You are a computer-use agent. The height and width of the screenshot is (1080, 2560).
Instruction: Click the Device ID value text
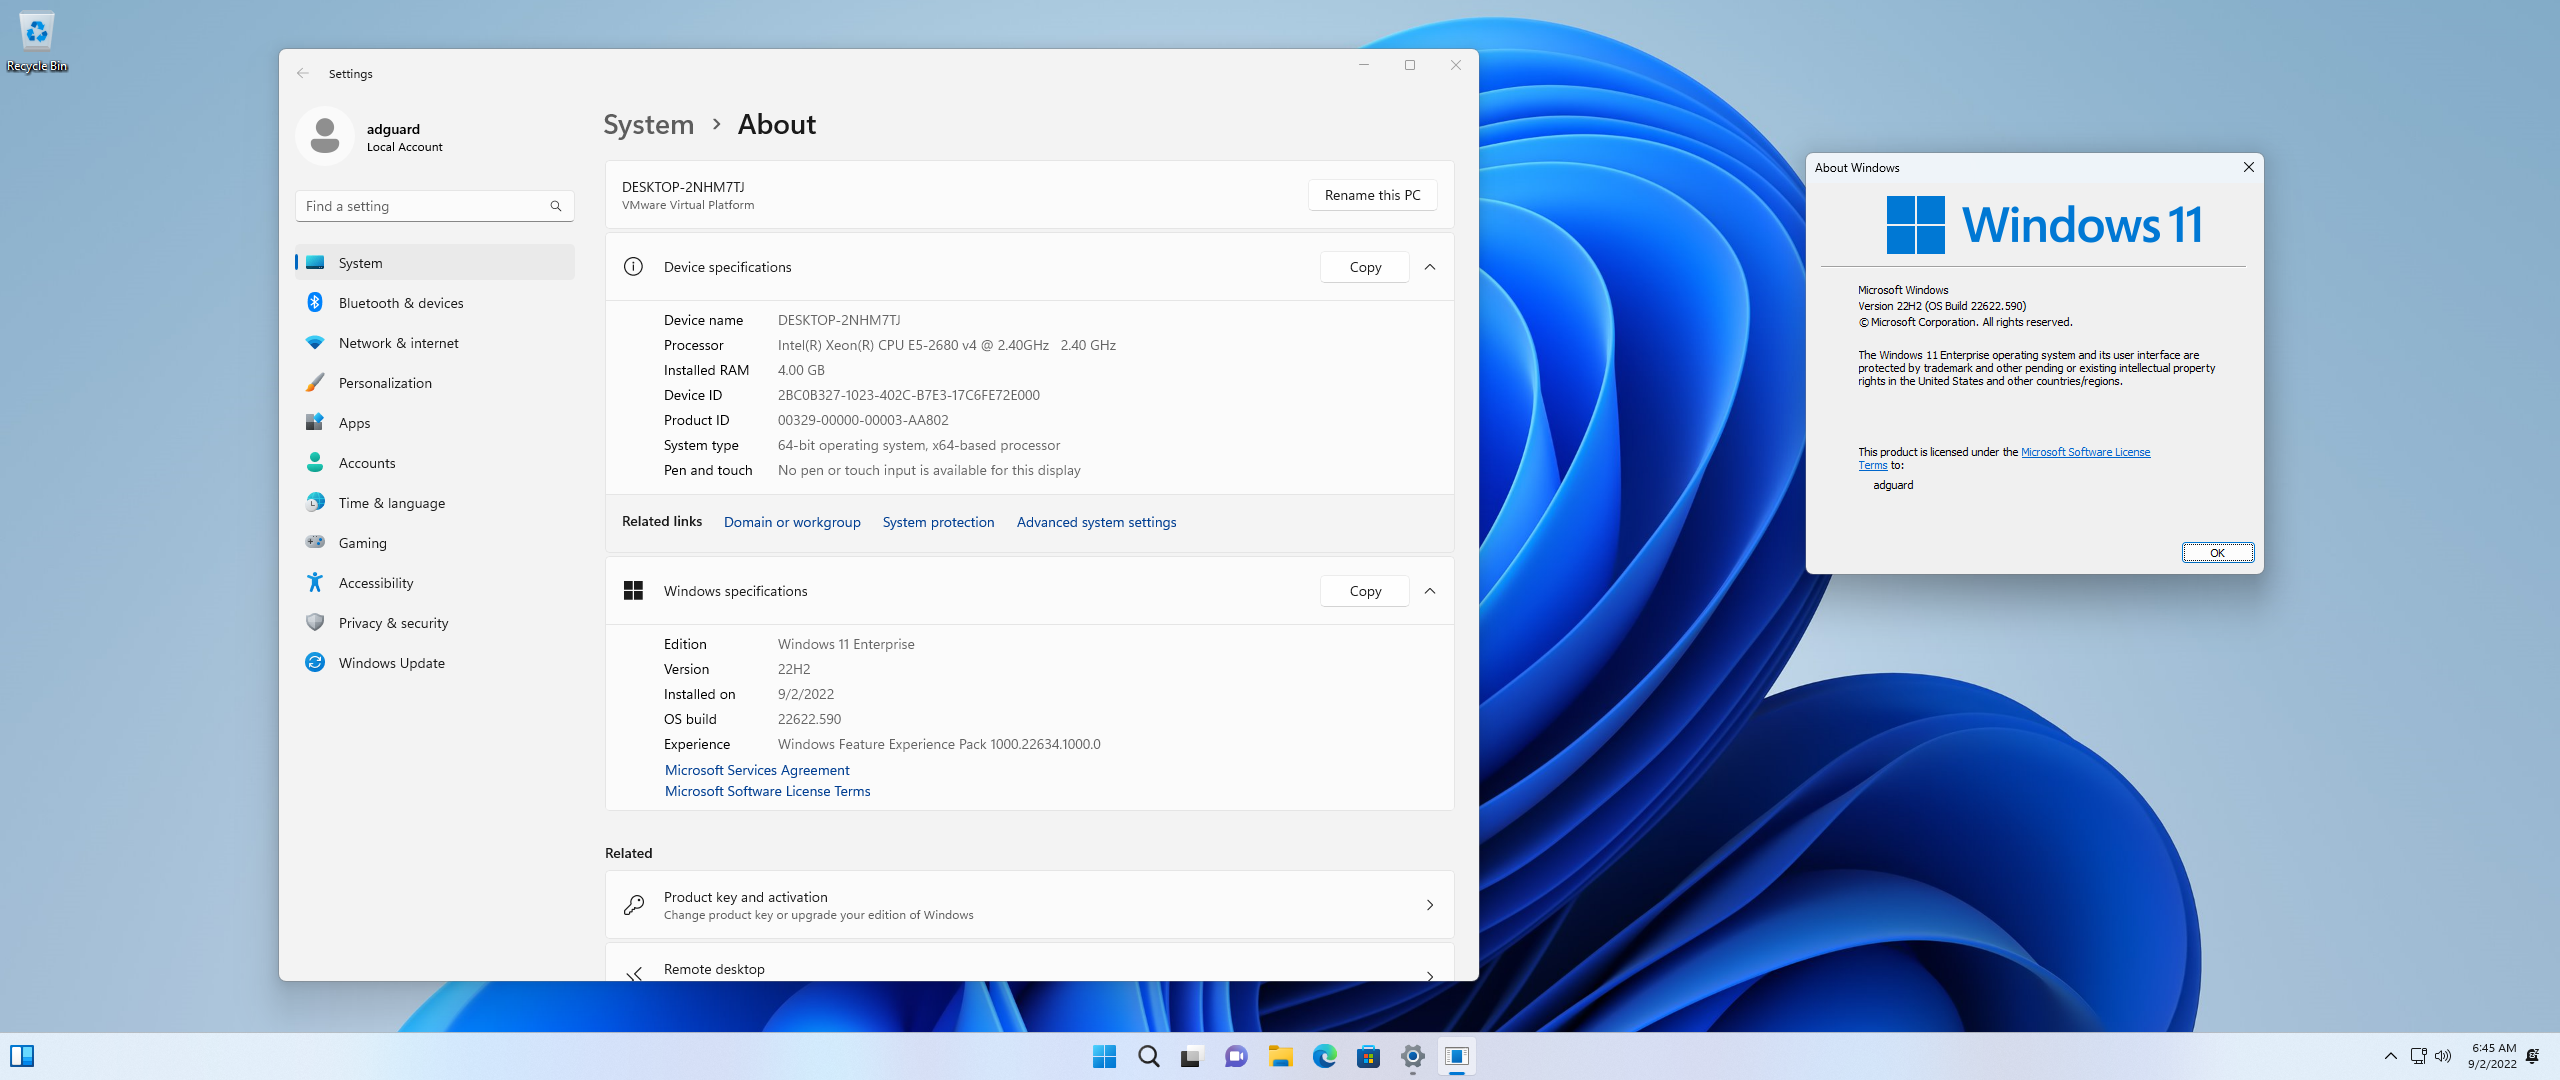908,395
